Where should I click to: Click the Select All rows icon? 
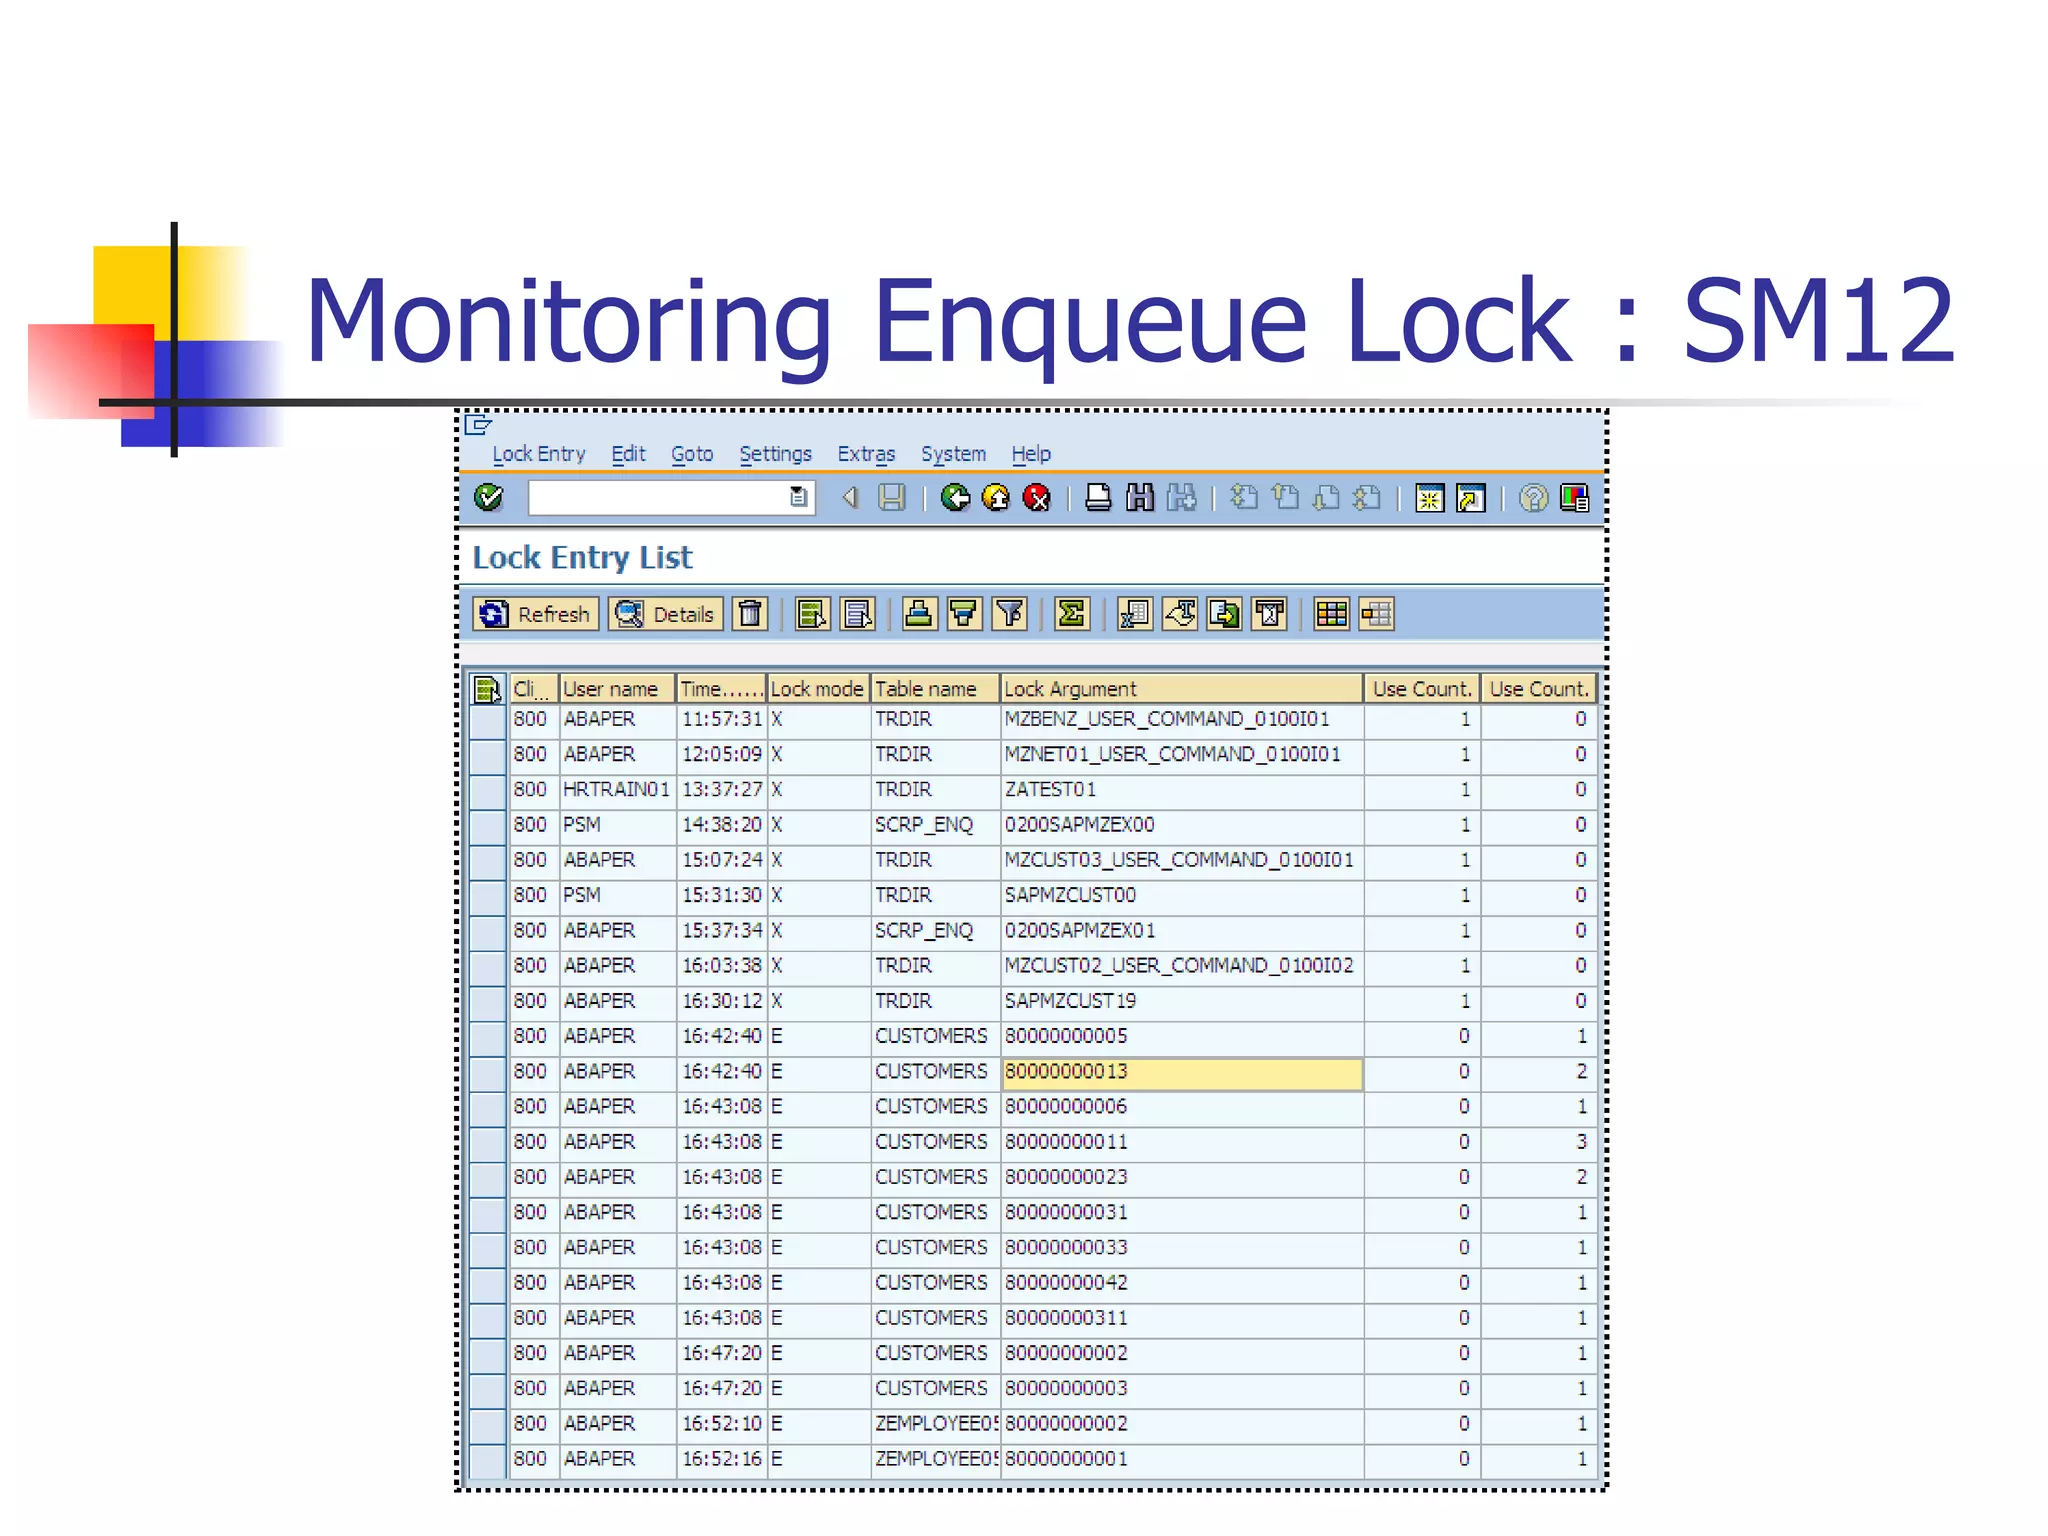click(x=813, y=614)
